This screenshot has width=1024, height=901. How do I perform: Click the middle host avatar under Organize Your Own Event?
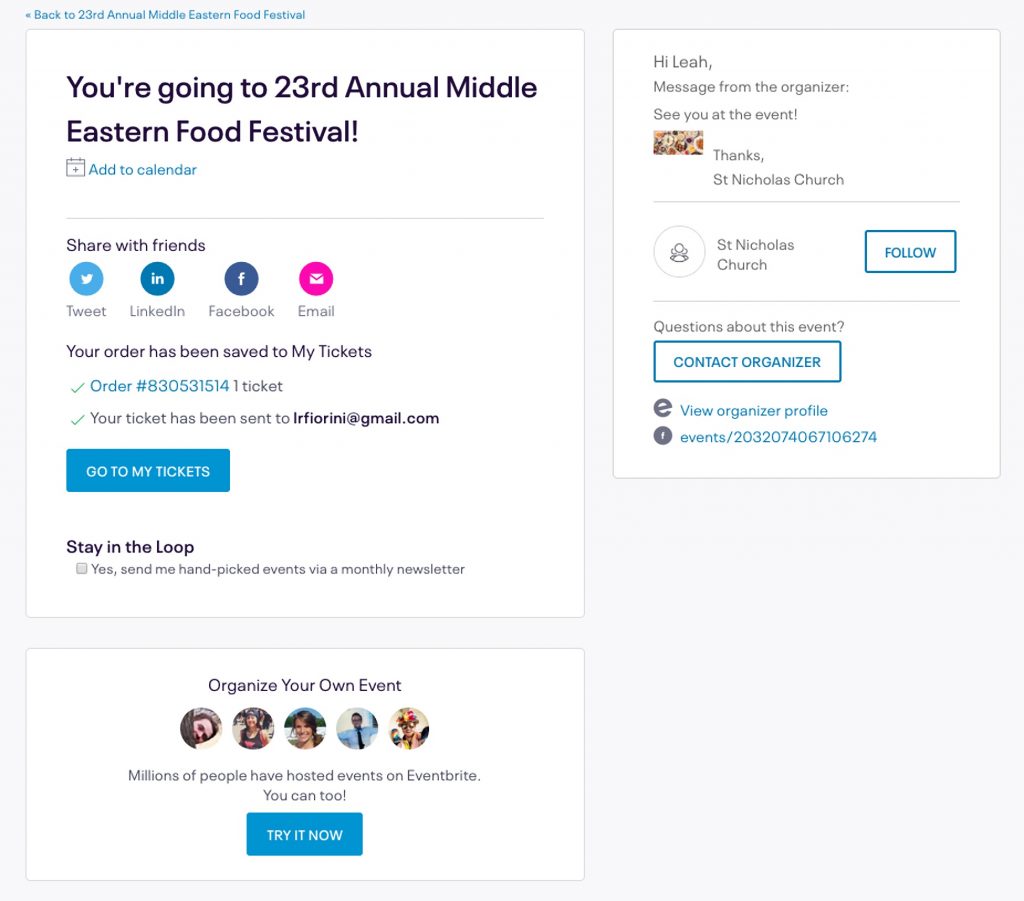(305, 728)
